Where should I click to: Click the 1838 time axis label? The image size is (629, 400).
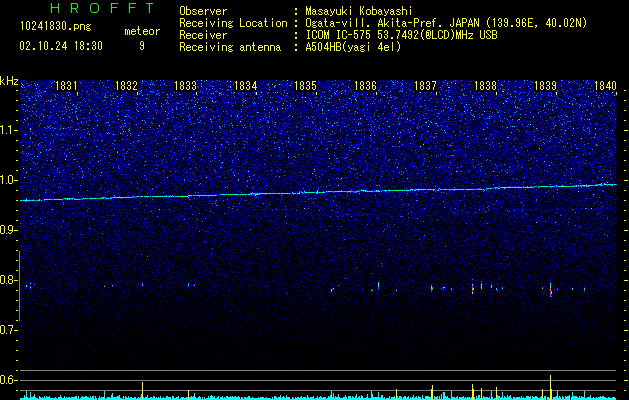click(x=485, y=86)
